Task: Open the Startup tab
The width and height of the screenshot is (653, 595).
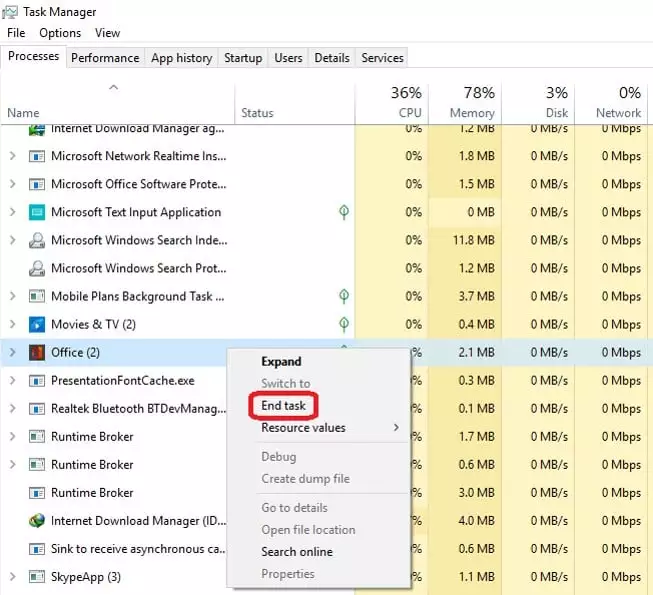Action: point(243,58)
